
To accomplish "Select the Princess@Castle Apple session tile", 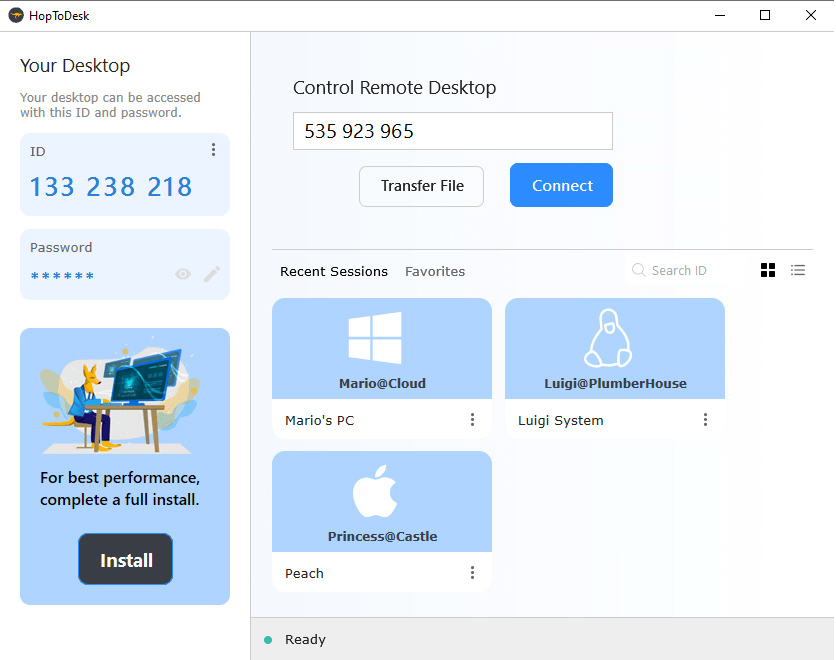I will 382,502.
